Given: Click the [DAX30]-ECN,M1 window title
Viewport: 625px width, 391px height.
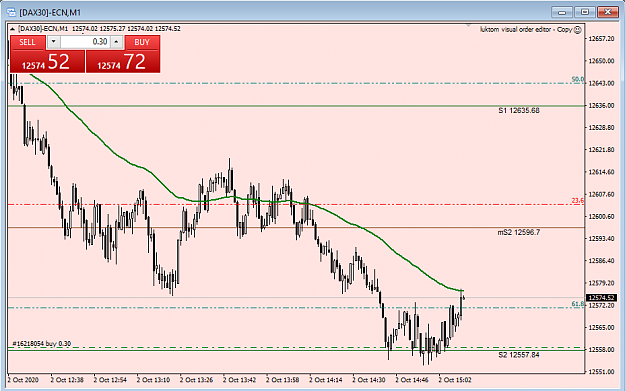Looking at the screenshot, I should point(50,12).
